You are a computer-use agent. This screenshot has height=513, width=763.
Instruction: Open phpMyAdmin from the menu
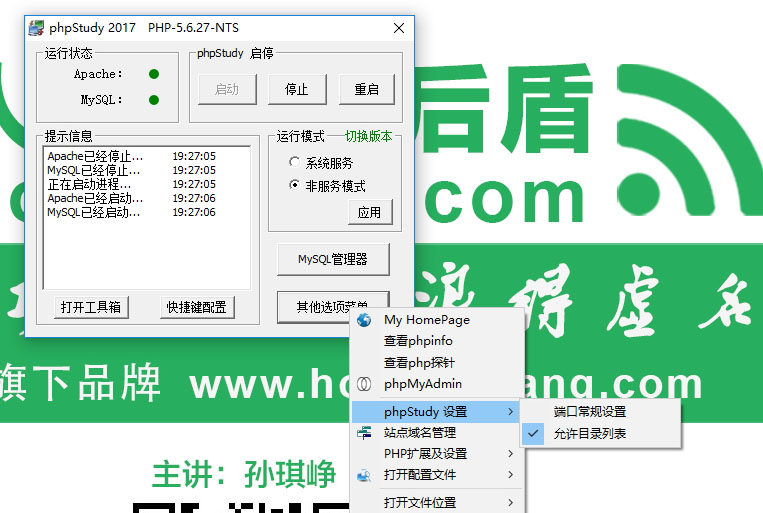pyautogui.click(x=437, y=384)
